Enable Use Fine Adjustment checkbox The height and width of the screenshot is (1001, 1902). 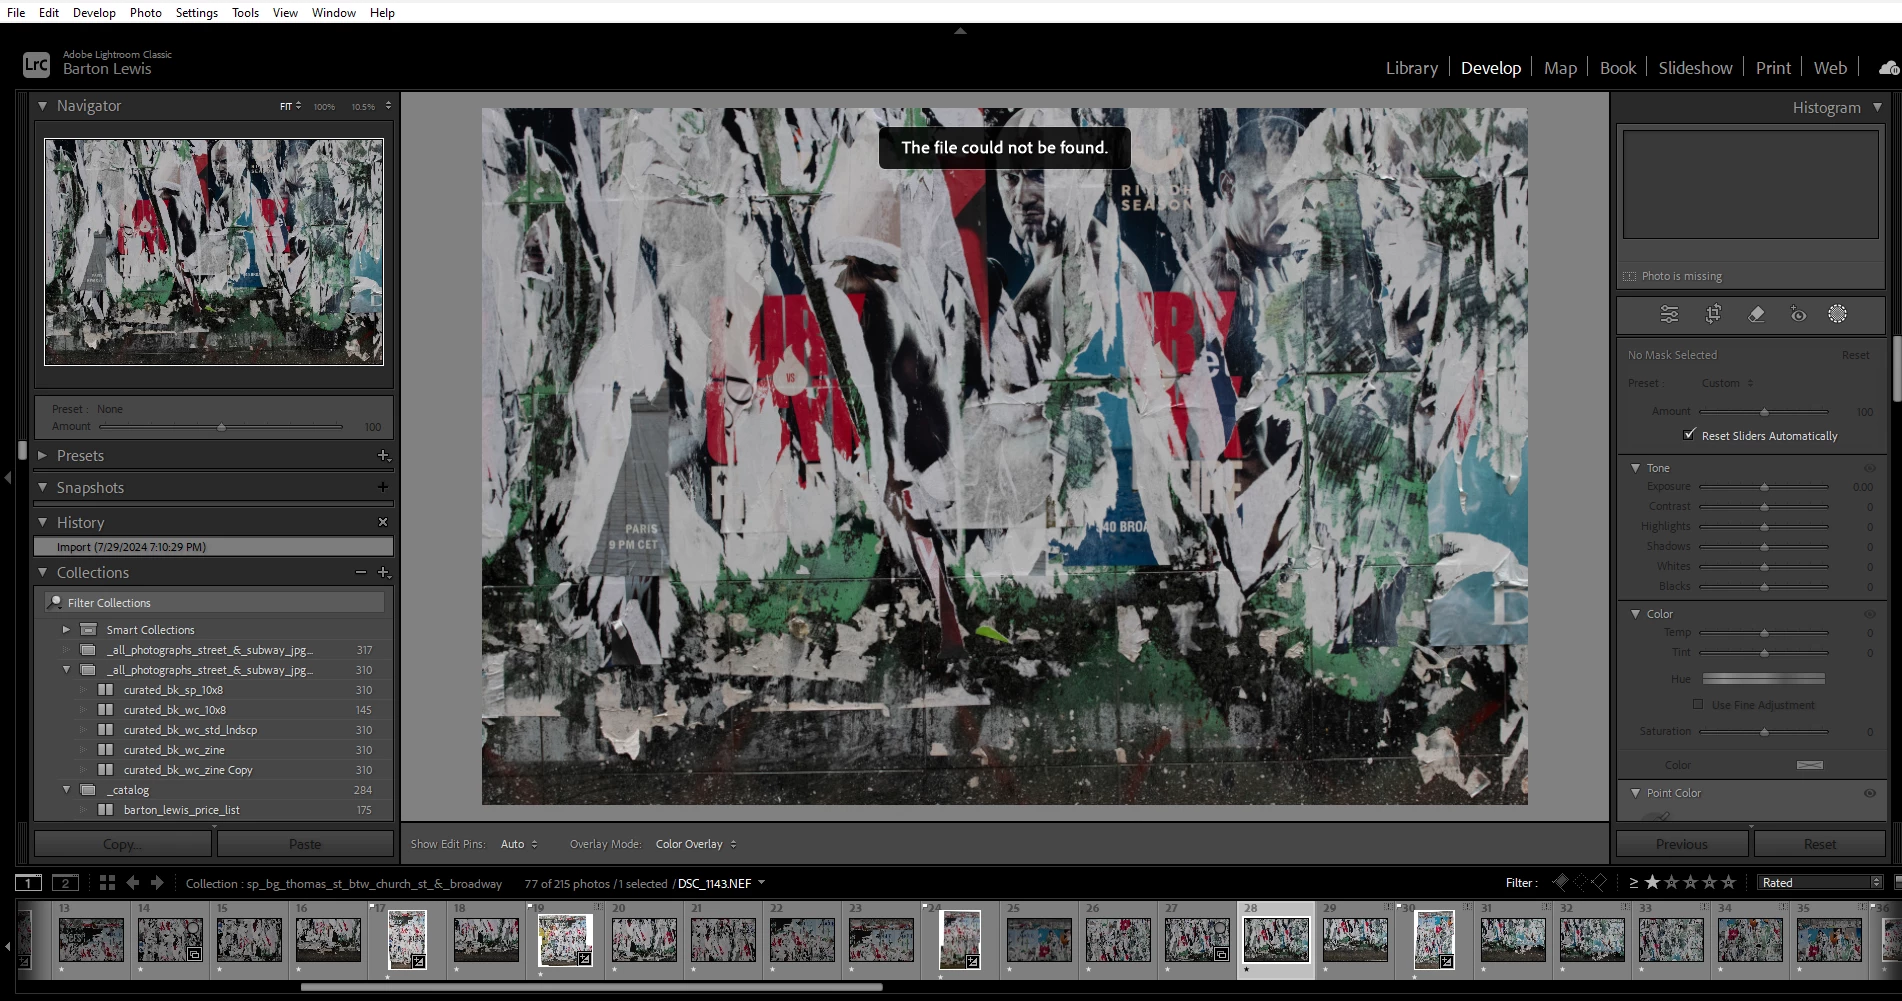pyautogui.click(x=1698, y=705)
